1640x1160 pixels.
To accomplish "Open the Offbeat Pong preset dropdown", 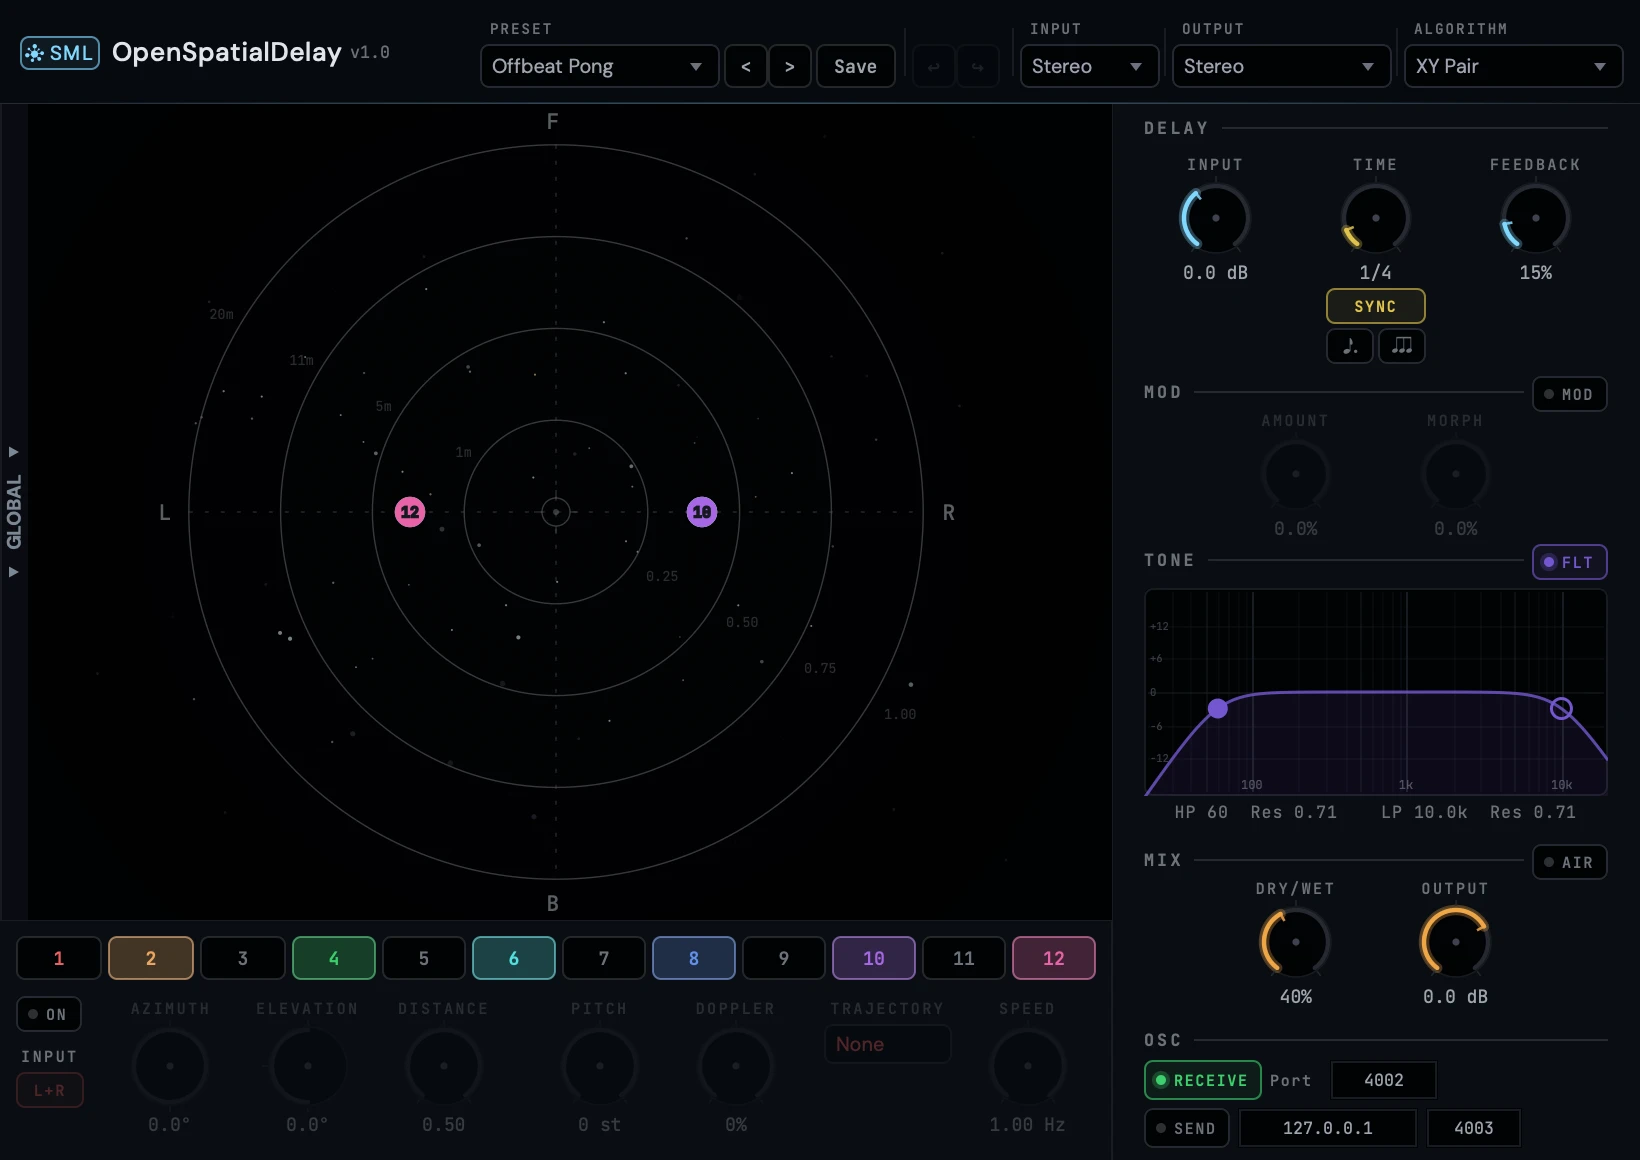I will coord(600,67).
